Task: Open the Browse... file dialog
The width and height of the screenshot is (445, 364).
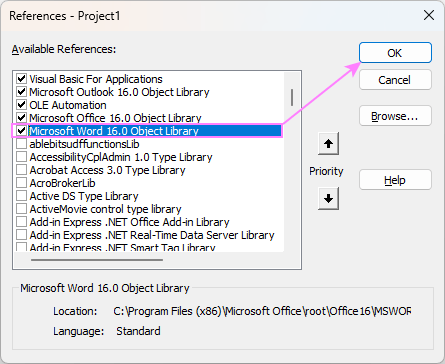Action: click(395, 116)
